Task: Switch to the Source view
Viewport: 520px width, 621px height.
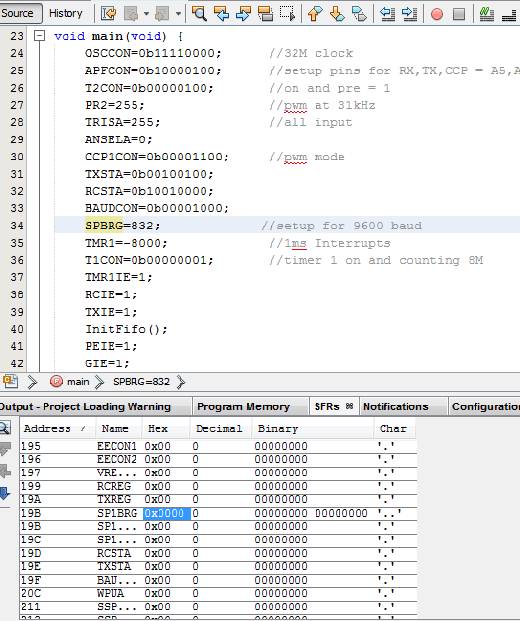Action: pos(19,13)
